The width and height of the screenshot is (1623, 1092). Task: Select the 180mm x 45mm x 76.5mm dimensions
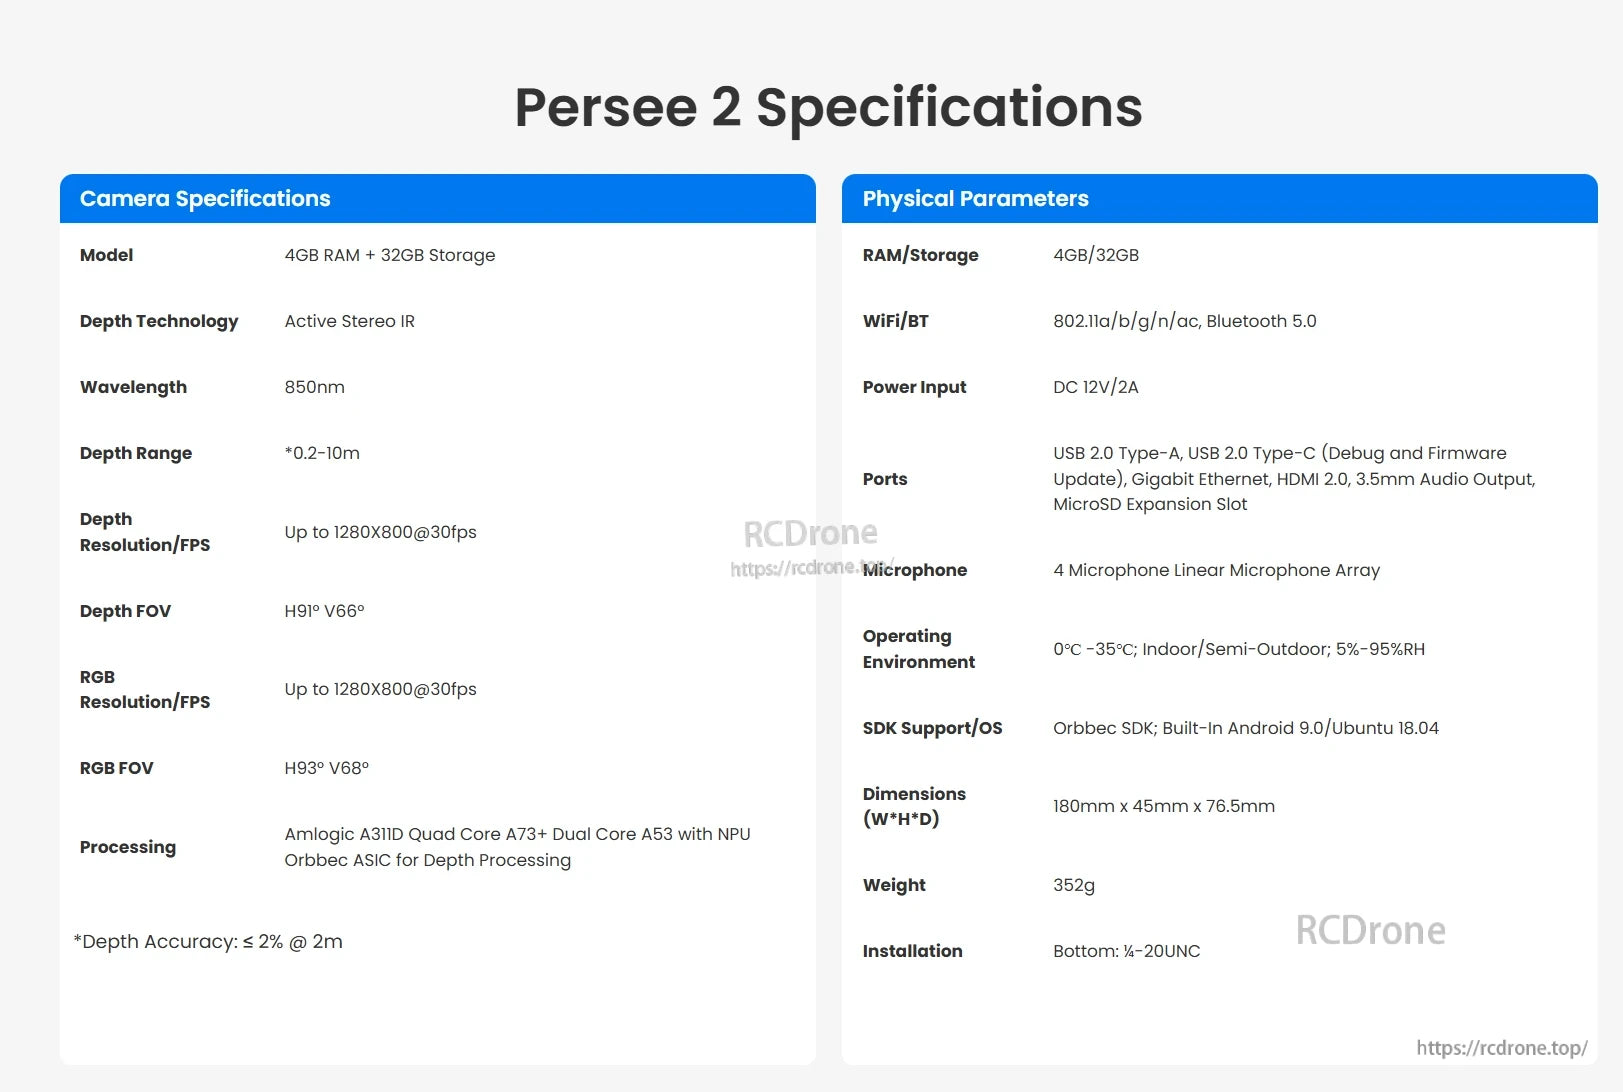[x=1163, y=806]
